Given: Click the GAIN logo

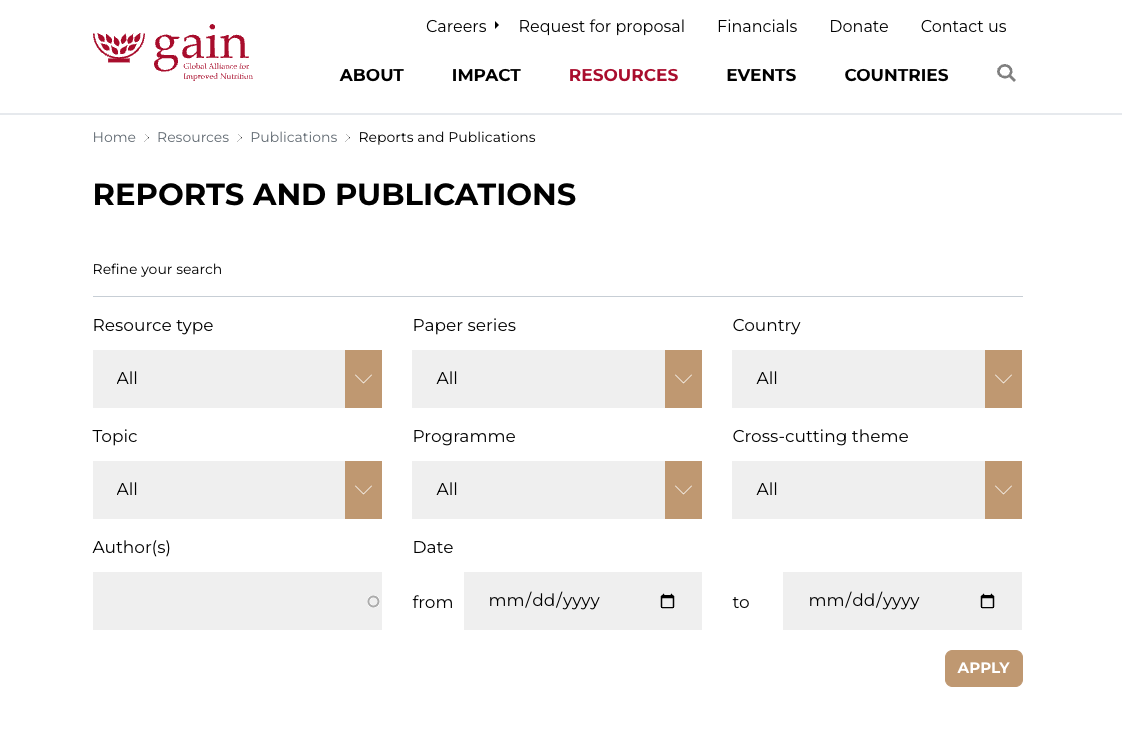Looking at the screenshot, I should (171, 51).
